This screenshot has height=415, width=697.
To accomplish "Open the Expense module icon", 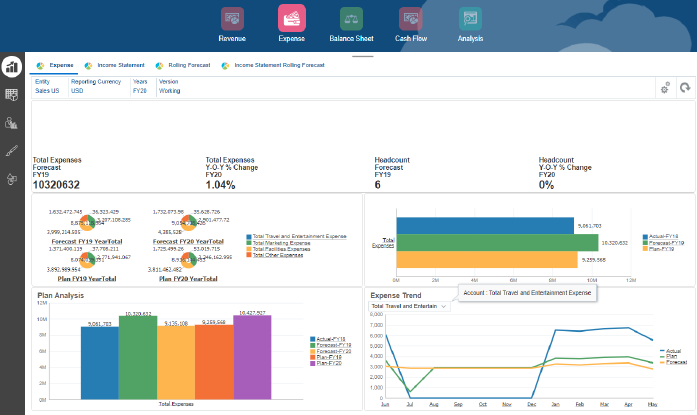I will click(x=291, y=19).
